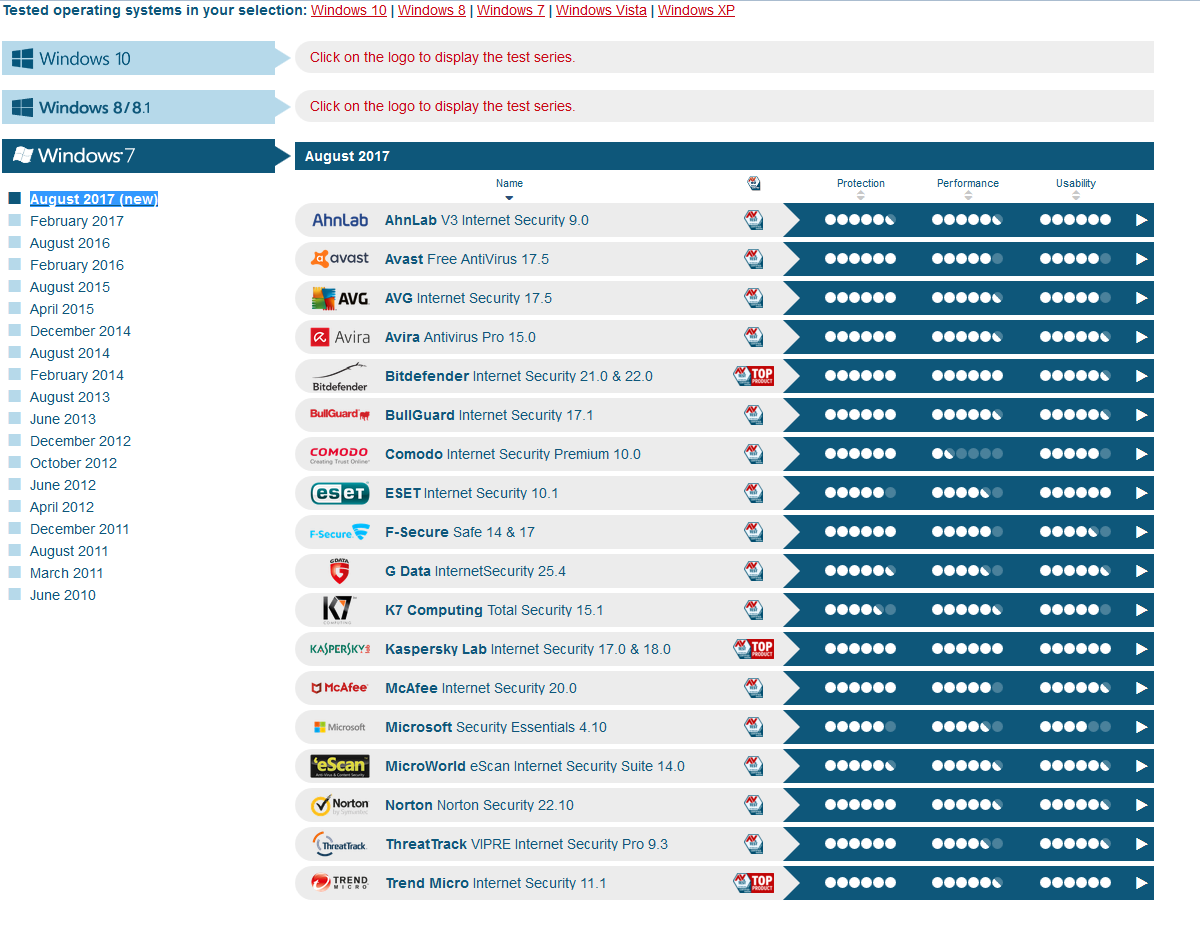Click the K7 Computing logo
1200x925 pixels.
pos(337,610)
